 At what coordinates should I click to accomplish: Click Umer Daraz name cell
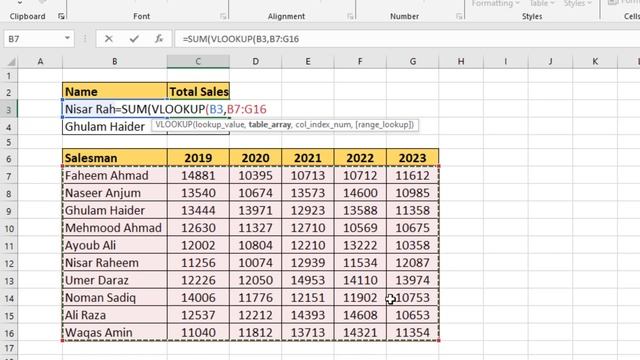(115, 280)
